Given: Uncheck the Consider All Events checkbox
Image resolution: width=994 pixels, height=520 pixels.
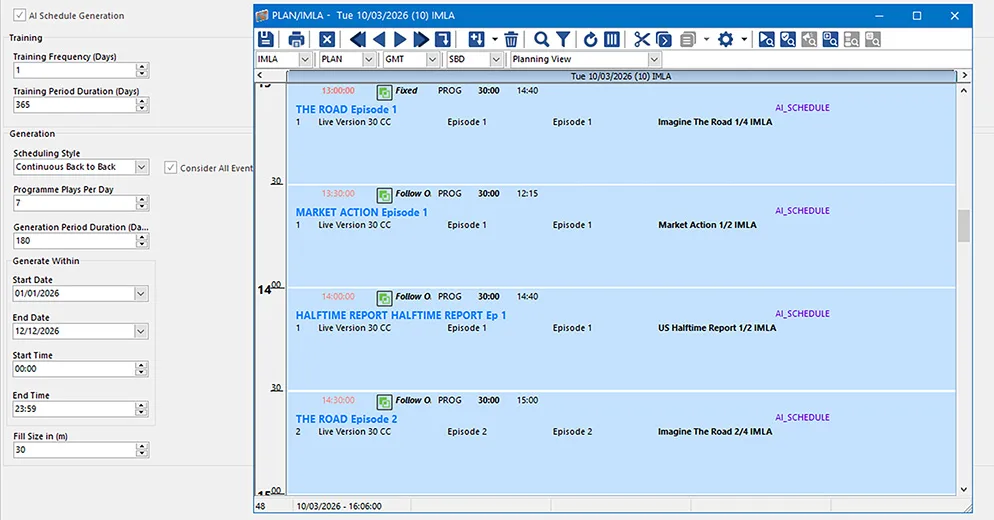Looking at the screenshot, I should tap(171, 168).
